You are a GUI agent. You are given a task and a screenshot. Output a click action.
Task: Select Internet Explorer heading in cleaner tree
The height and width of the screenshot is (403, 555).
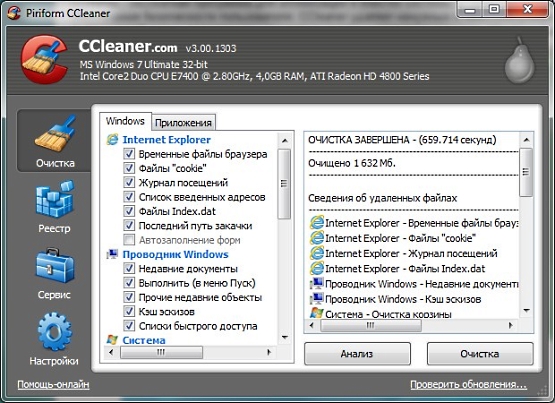[166, 139]
